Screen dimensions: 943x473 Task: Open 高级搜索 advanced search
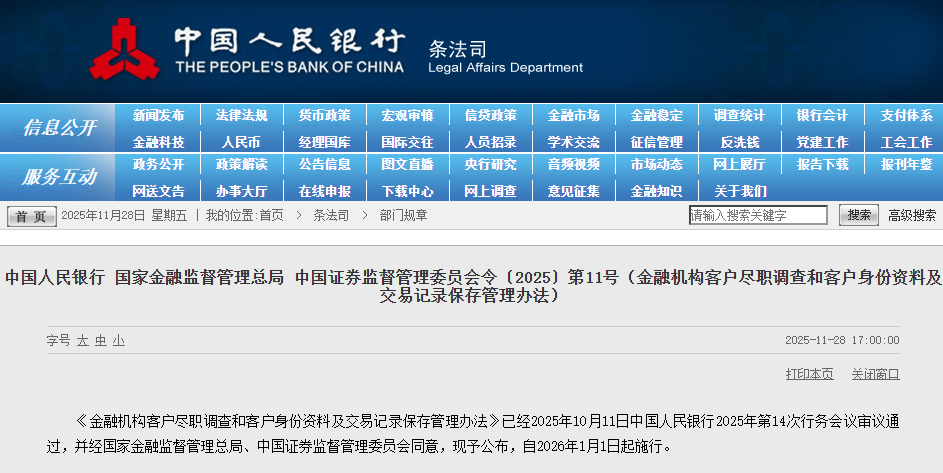point(912,215)
